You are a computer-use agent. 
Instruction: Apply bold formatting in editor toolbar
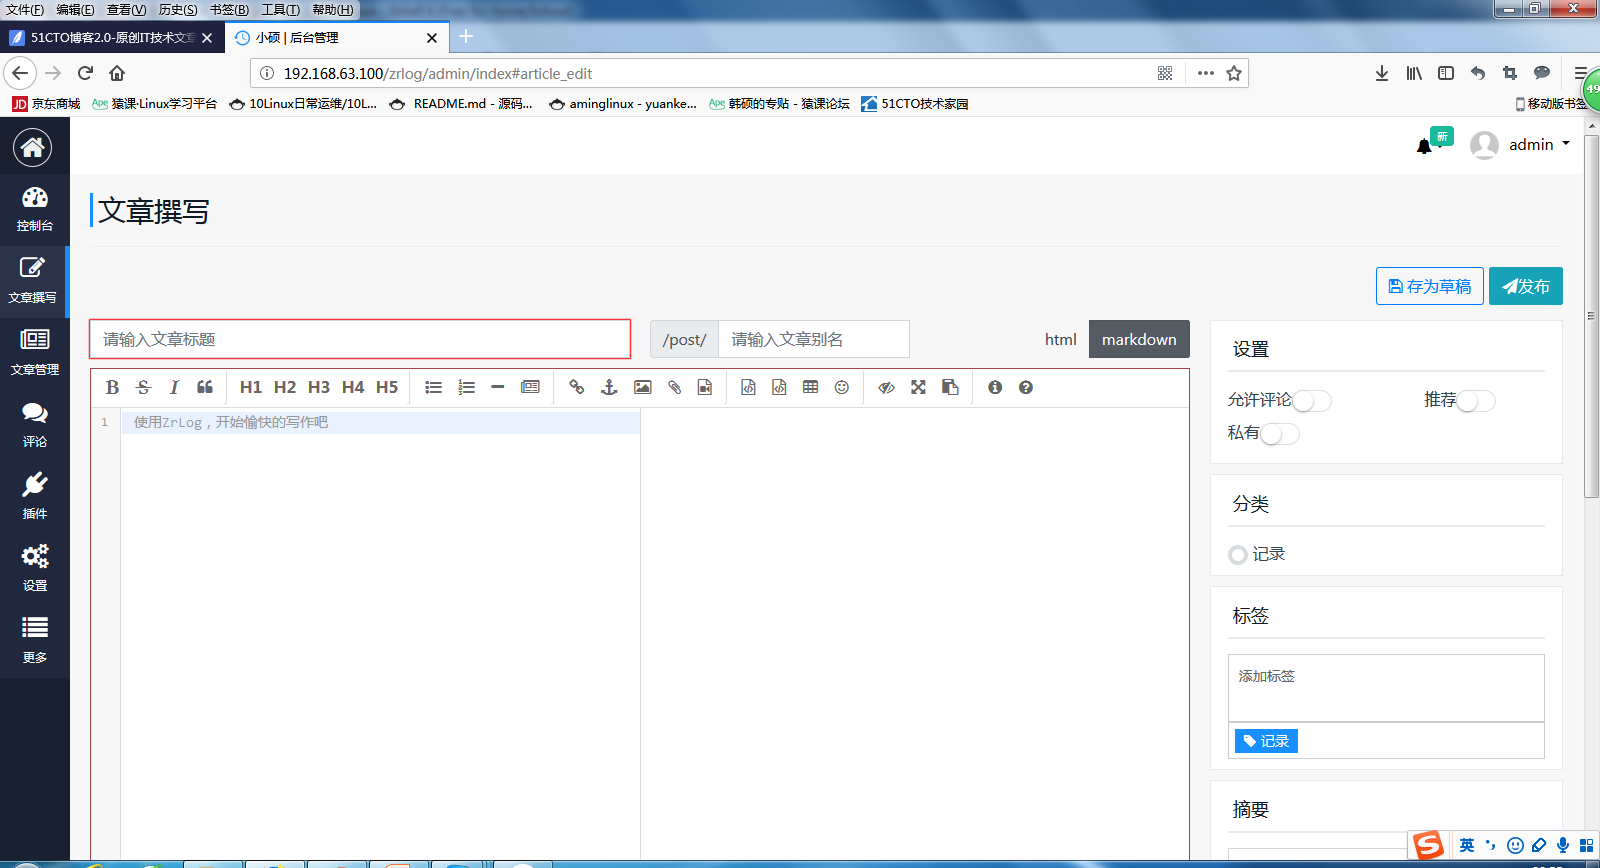click(x=112, y=387)
